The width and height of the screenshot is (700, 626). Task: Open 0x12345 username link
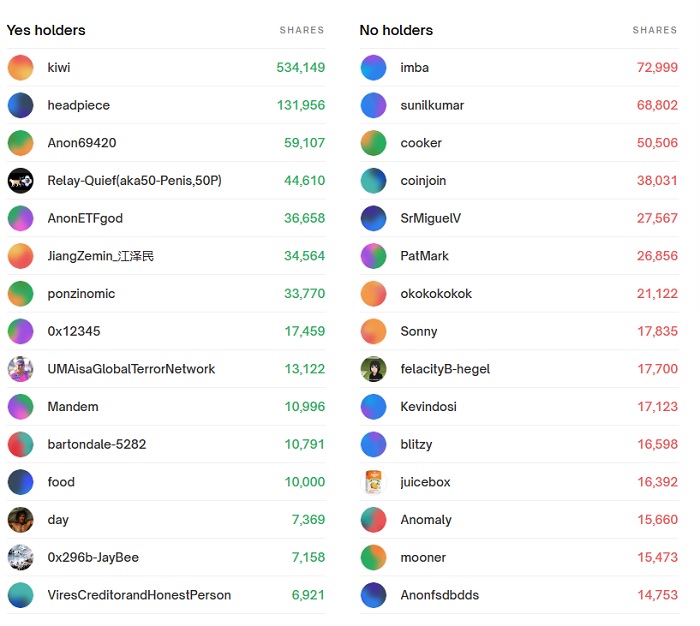coord(74,331)
